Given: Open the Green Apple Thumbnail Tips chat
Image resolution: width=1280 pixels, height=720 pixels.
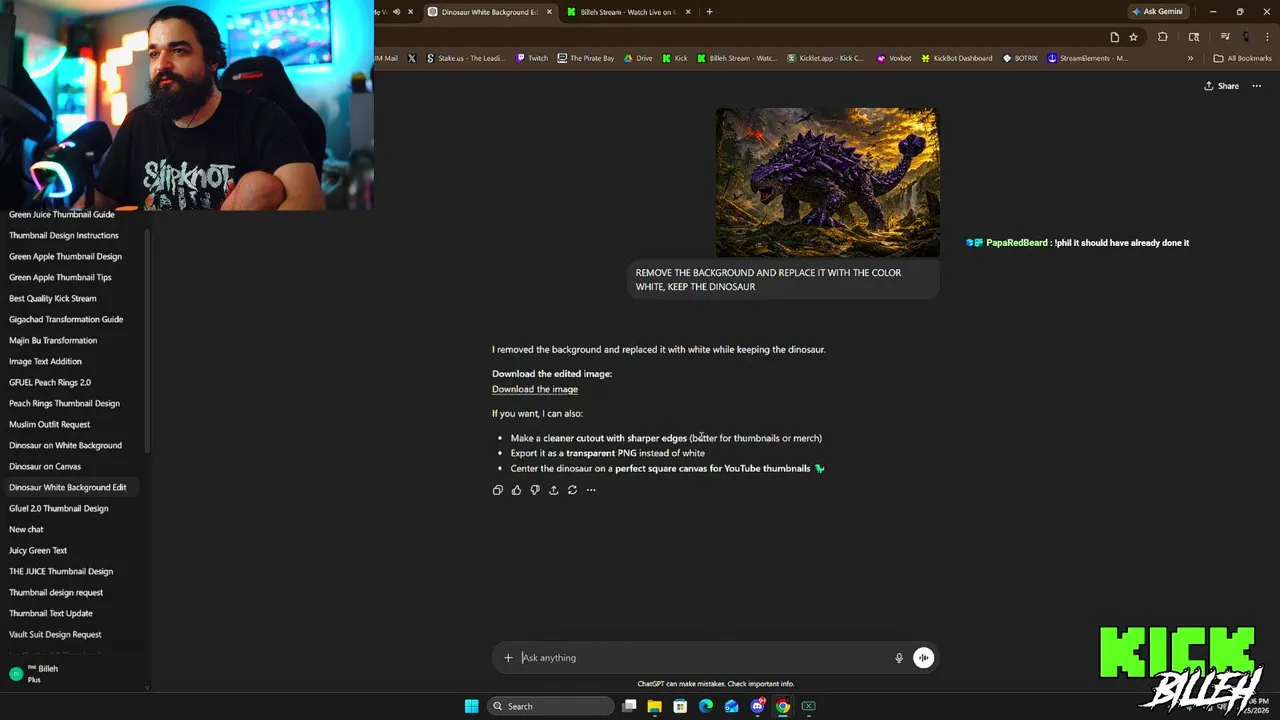Looking at the screenshot, I should (x=60, y=278).
